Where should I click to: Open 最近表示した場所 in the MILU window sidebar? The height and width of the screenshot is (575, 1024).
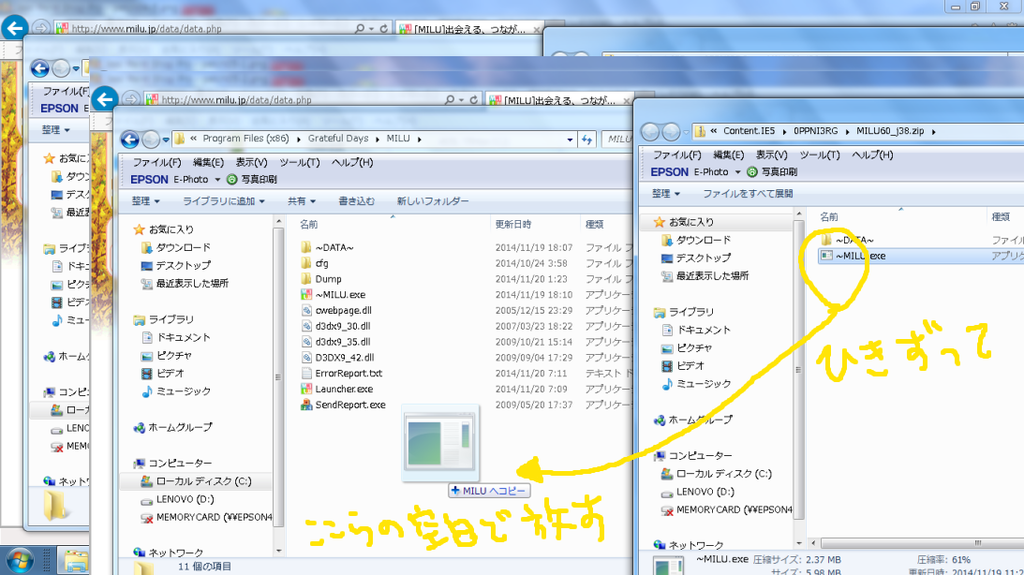[x=185, y=284]
